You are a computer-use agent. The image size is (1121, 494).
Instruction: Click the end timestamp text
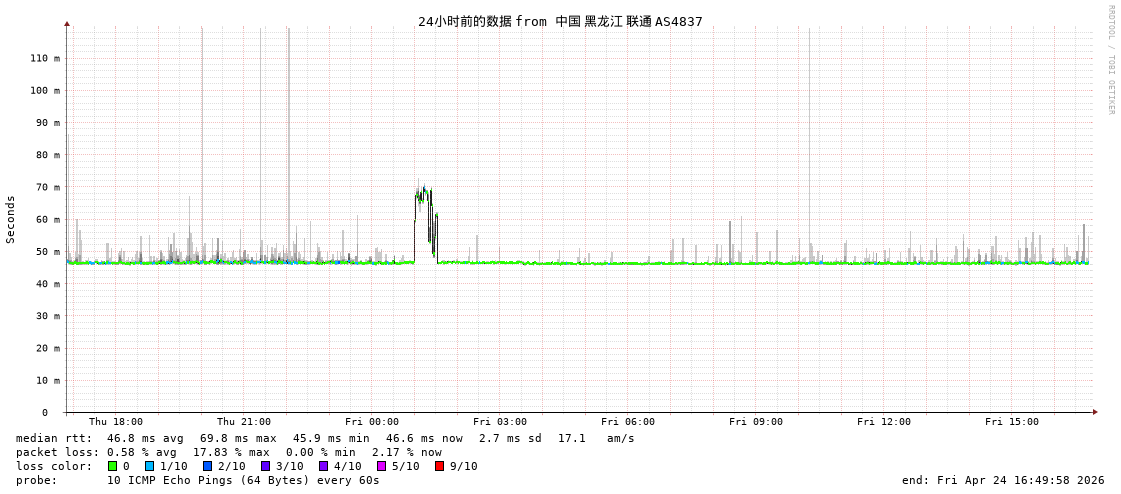point(1003,480)
